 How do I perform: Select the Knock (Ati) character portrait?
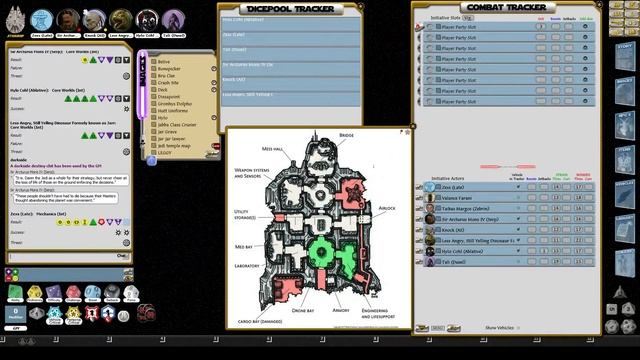(x=94, y=20)
